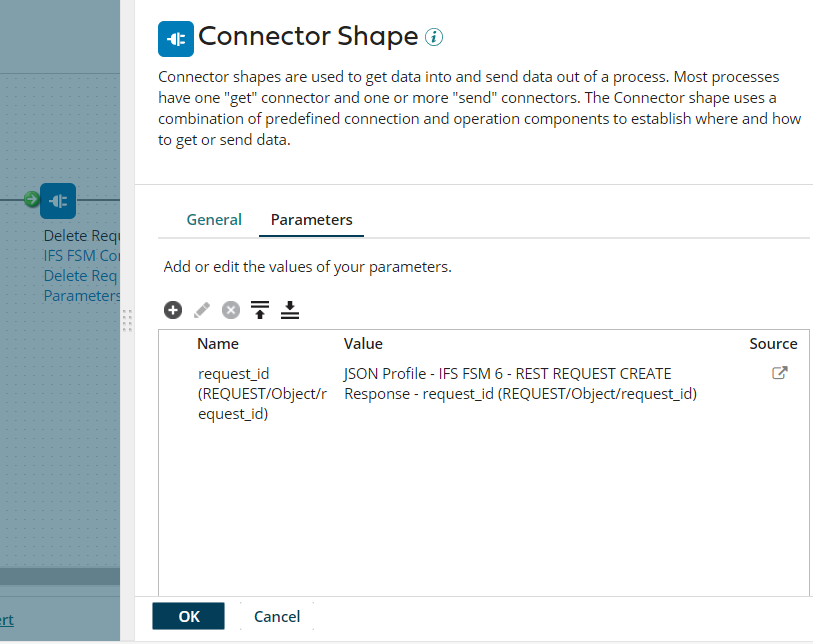Click the Value column header

[x=363, y=344]
